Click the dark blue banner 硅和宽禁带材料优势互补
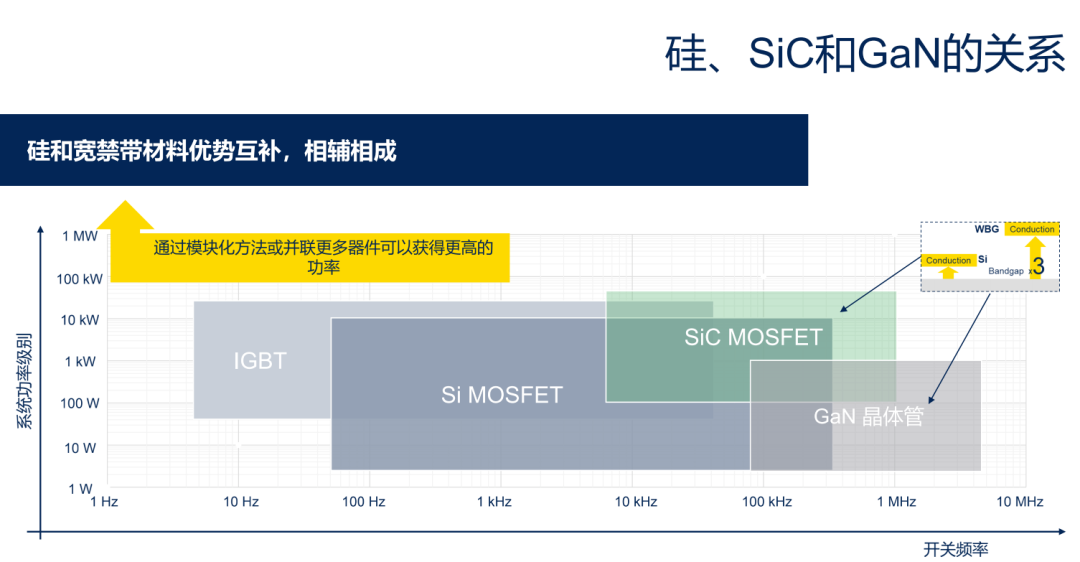The width and height of the screenshot is (1080, 562). pyautogui.click(x=404, y=150)
